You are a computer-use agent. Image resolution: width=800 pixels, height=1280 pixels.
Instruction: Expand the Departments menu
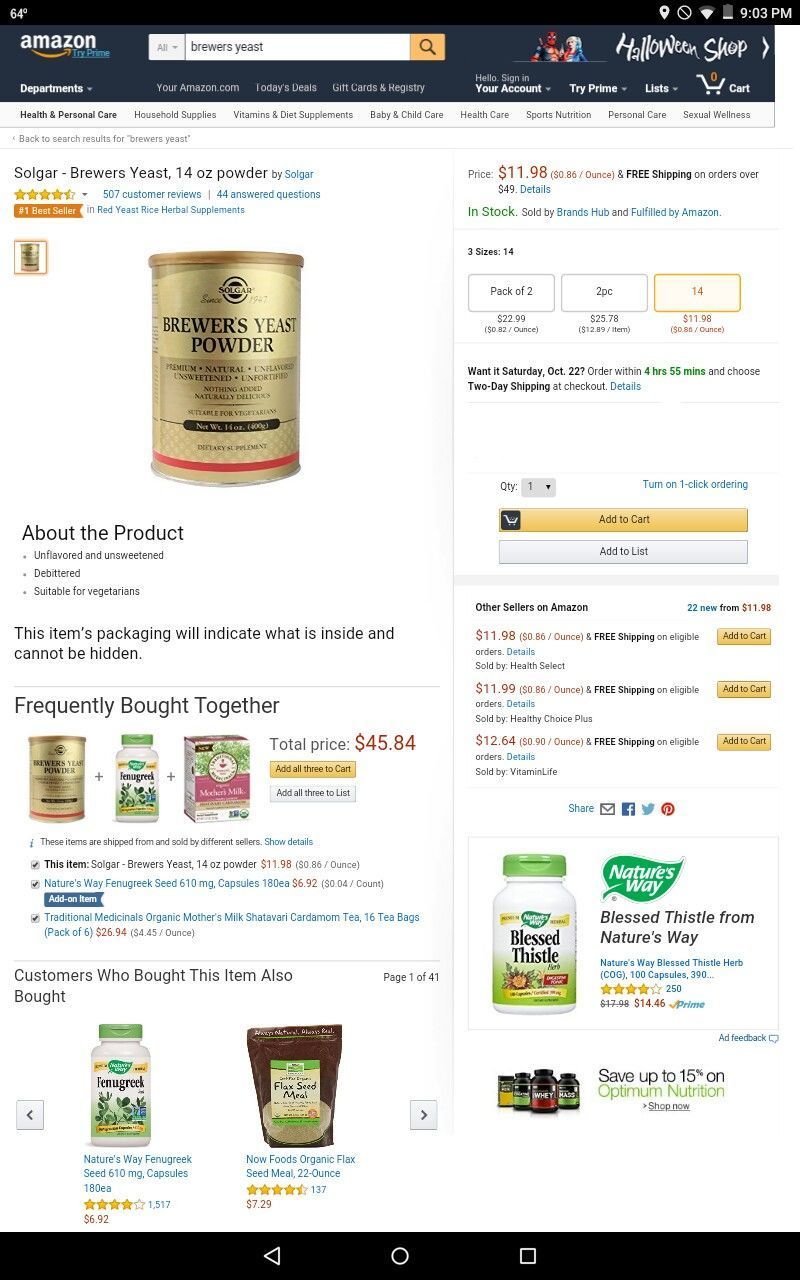pyautogui.click(x=56, y=89)
